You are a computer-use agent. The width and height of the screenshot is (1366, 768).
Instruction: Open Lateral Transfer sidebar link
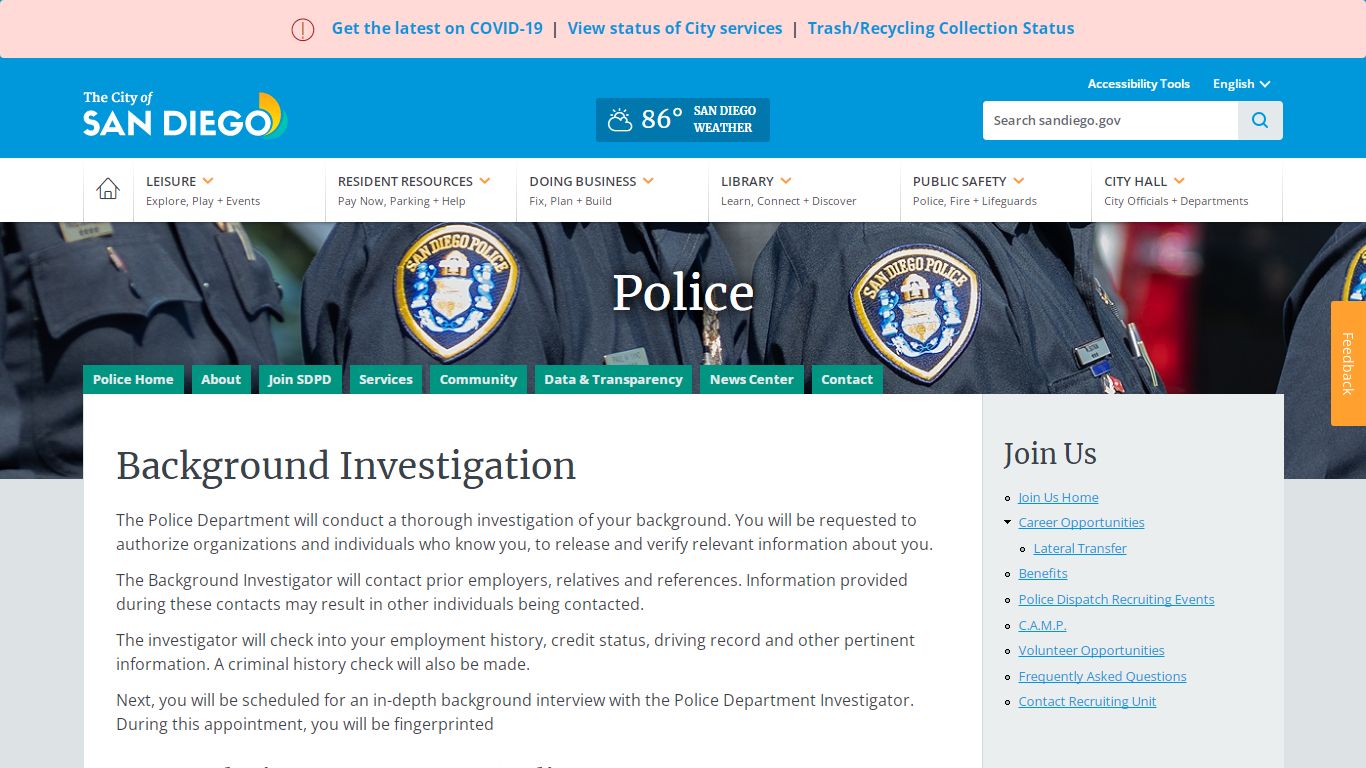pyautogui.click(x=1080, y=548)
